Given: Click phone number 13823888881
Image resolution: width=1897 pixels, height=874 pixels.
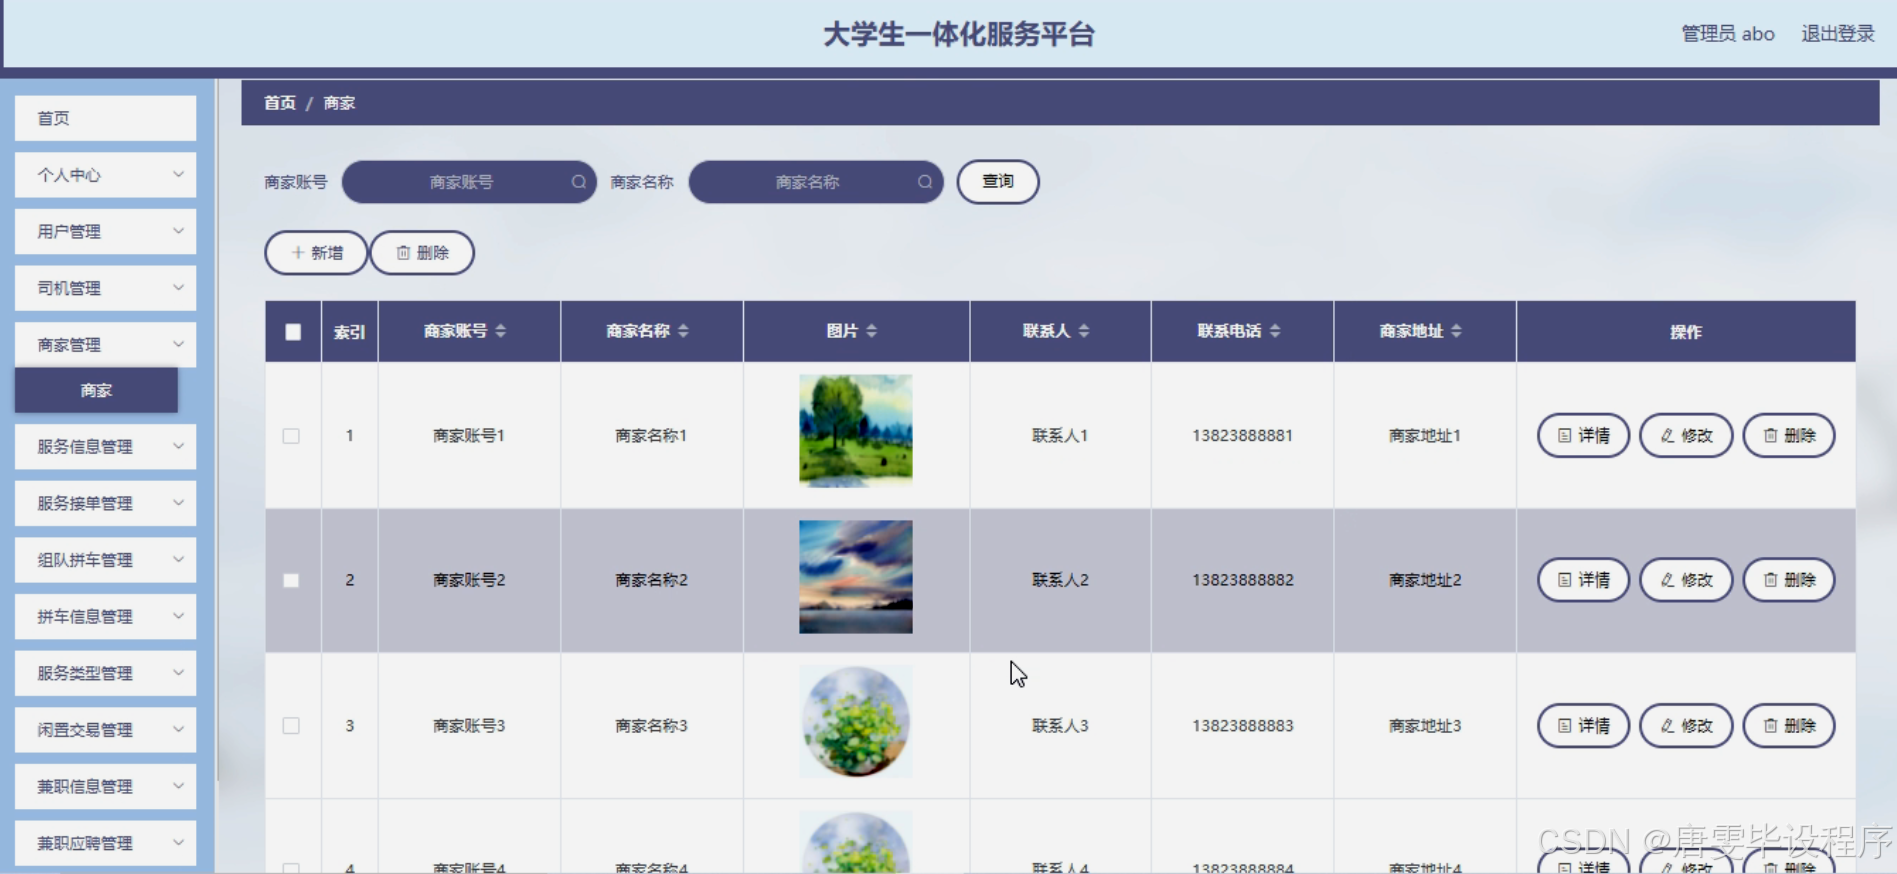Looking at the screenshot, I should click(x=1242, y=436).
